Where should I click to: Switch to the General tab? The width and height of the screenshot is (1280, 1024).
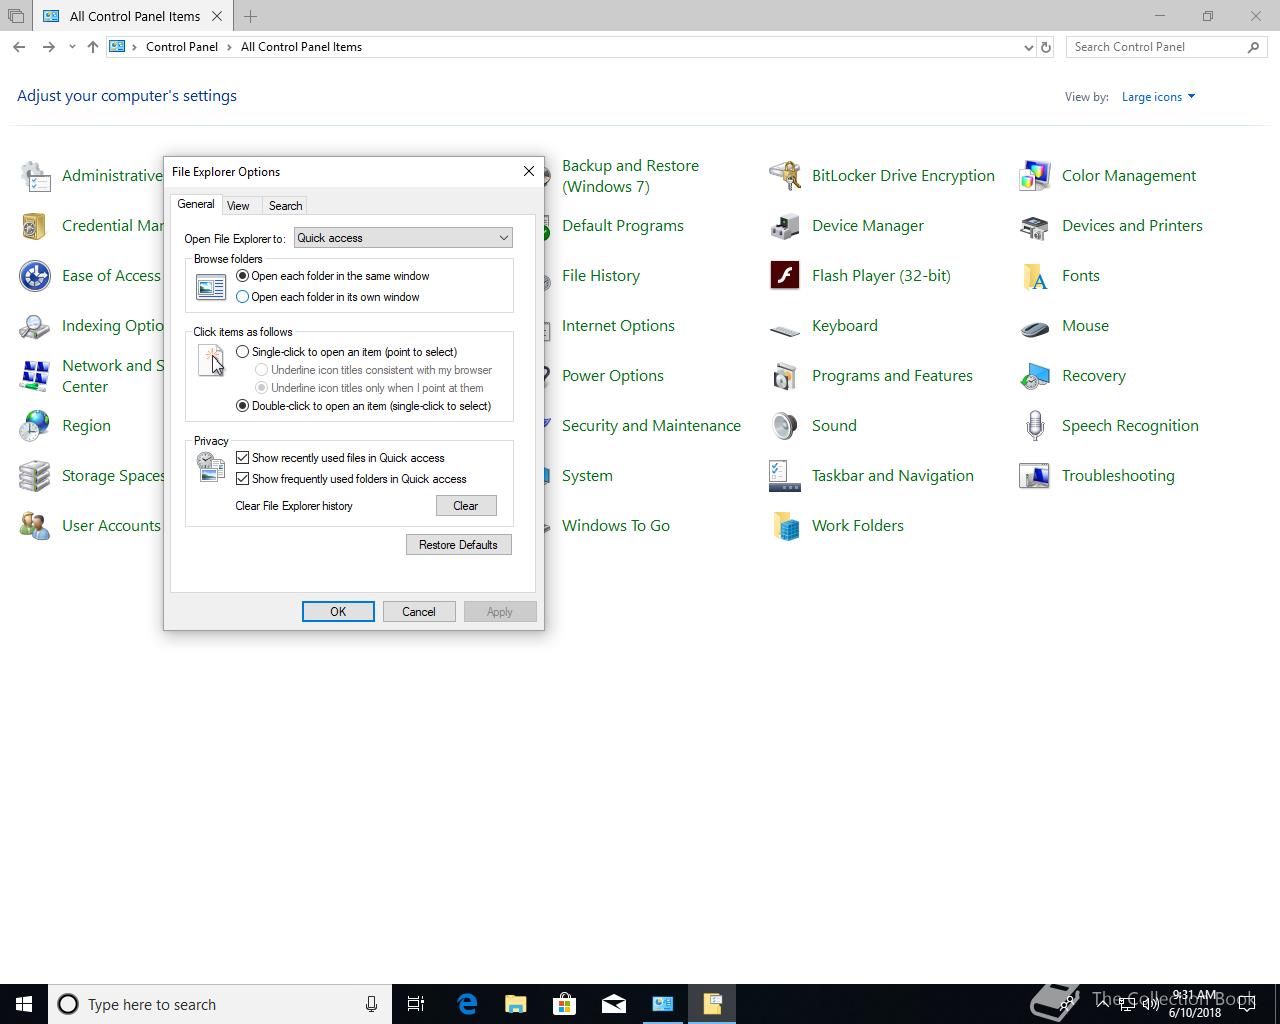click(x=196, y=204)
